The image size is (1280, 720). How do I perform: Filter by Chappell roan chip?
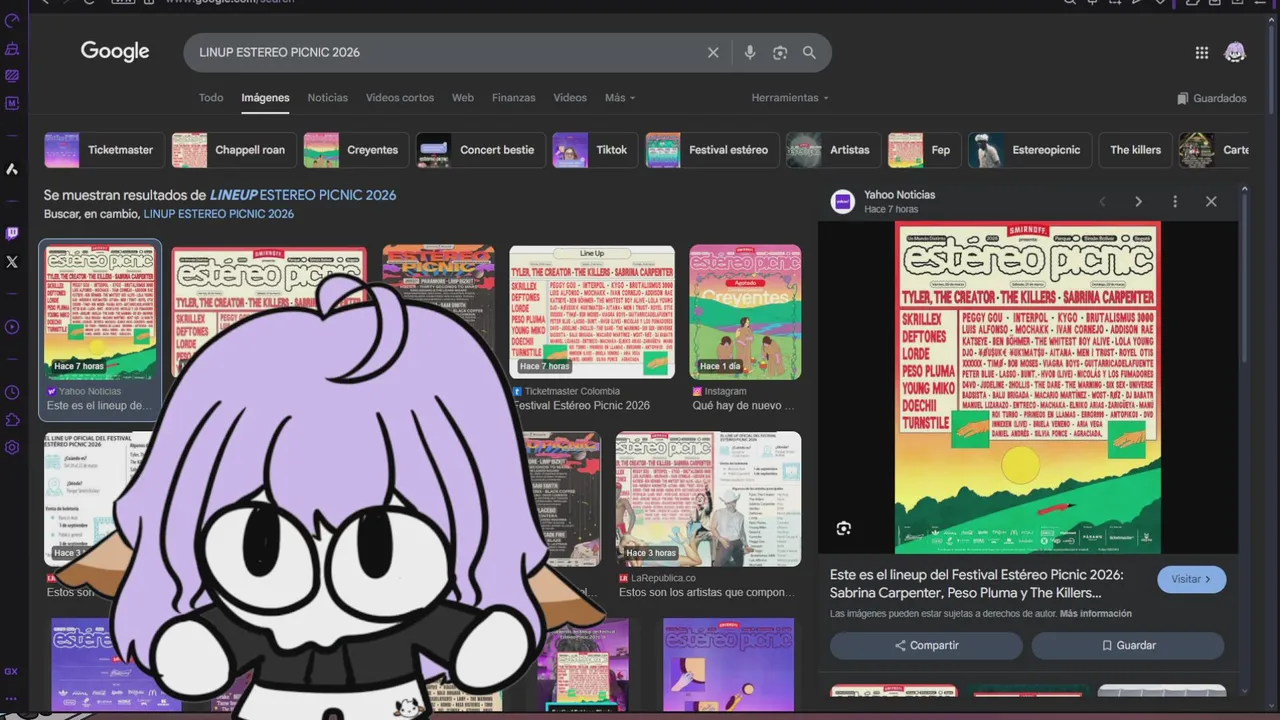click(x=235, y=150)
